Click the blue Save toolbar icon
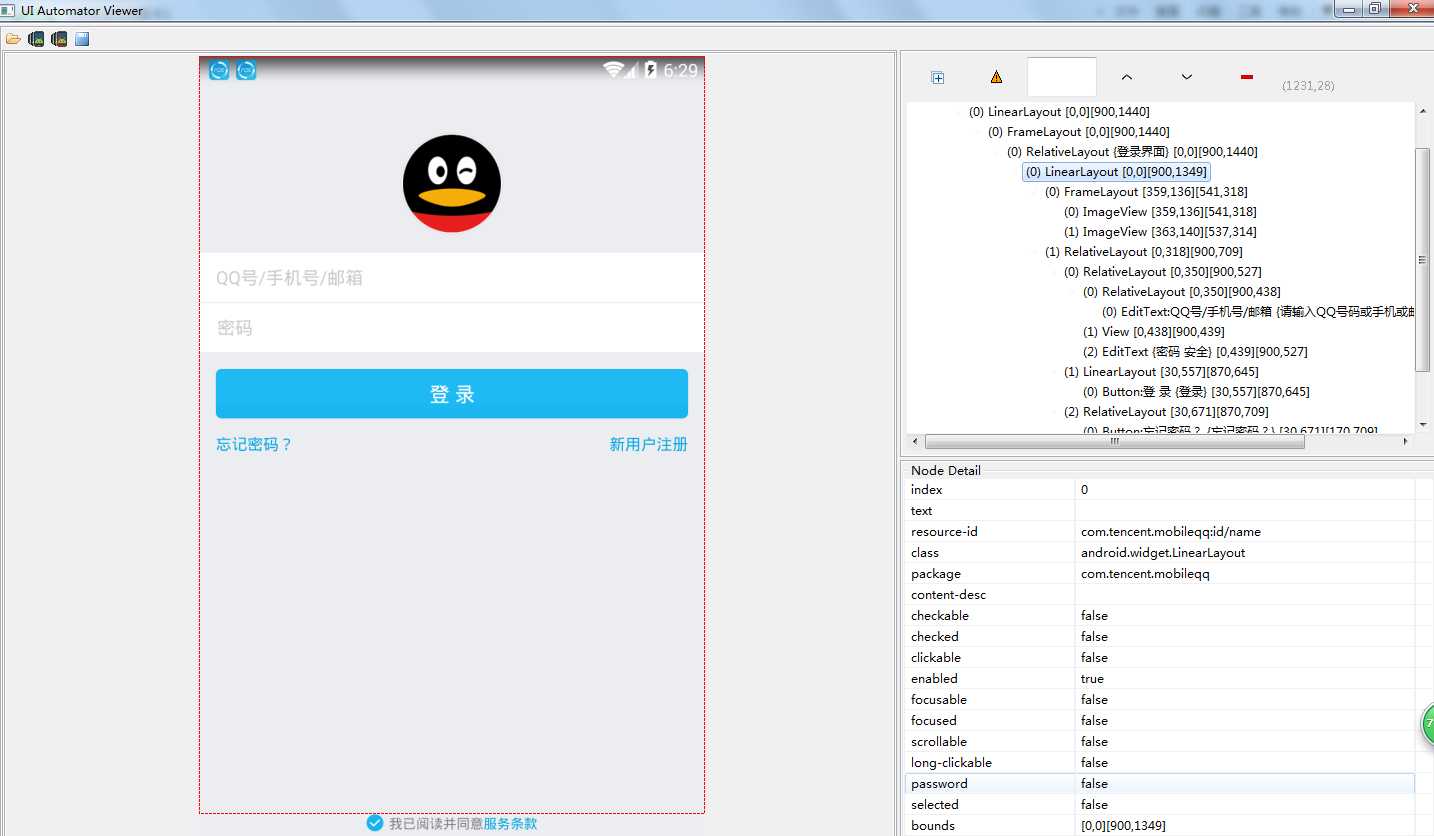1434x836 pixels. click(x=82, y=39)
